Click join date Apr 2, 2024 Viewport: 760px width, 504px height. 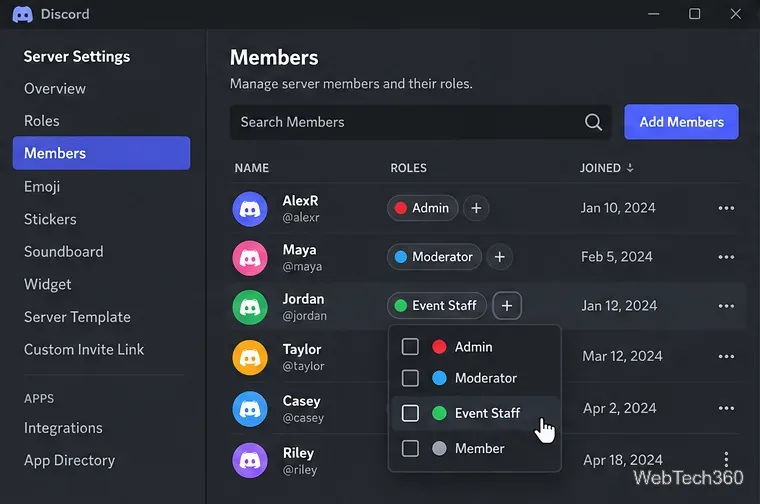619,408
